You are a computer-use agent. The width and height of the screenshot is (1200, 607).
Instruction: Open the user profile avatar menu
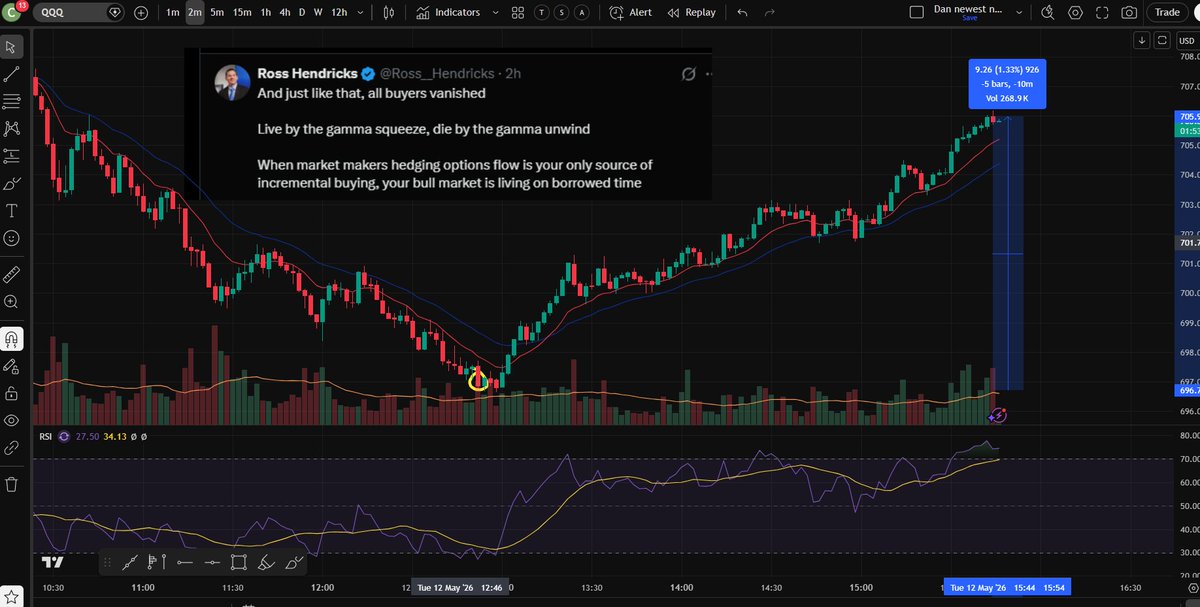coord(13,12)
